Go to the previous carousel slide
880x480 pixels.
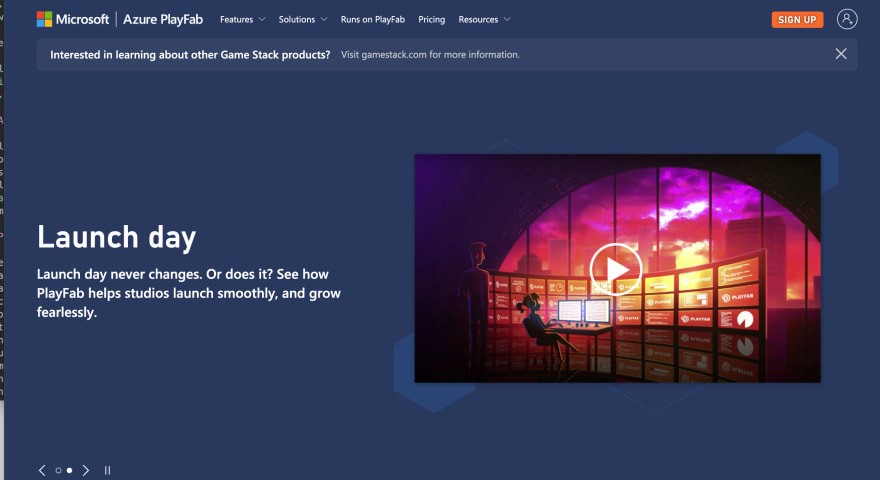click(42, 470)
